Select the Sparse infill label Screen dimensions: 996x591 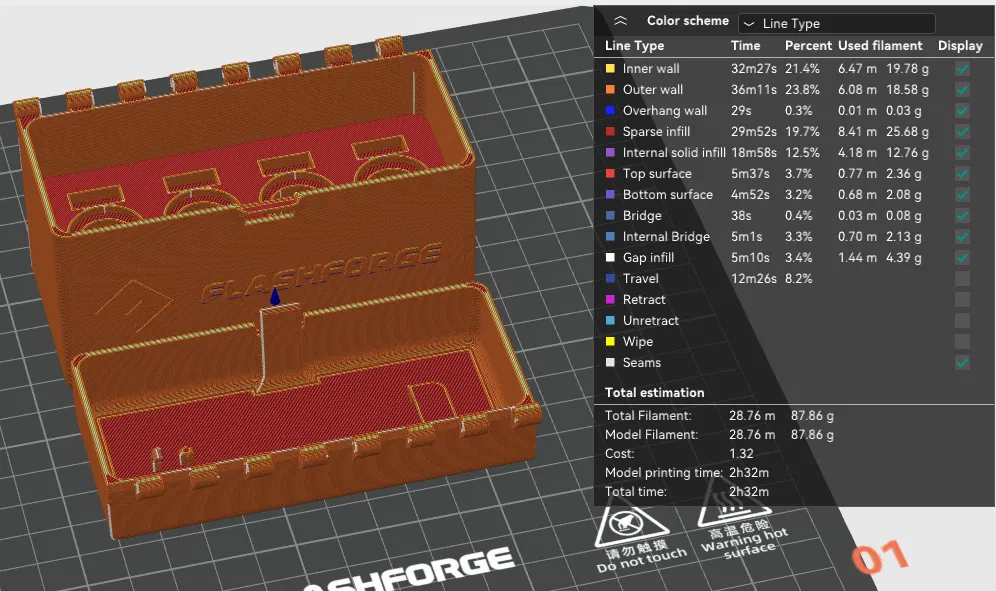click(656, 132)
